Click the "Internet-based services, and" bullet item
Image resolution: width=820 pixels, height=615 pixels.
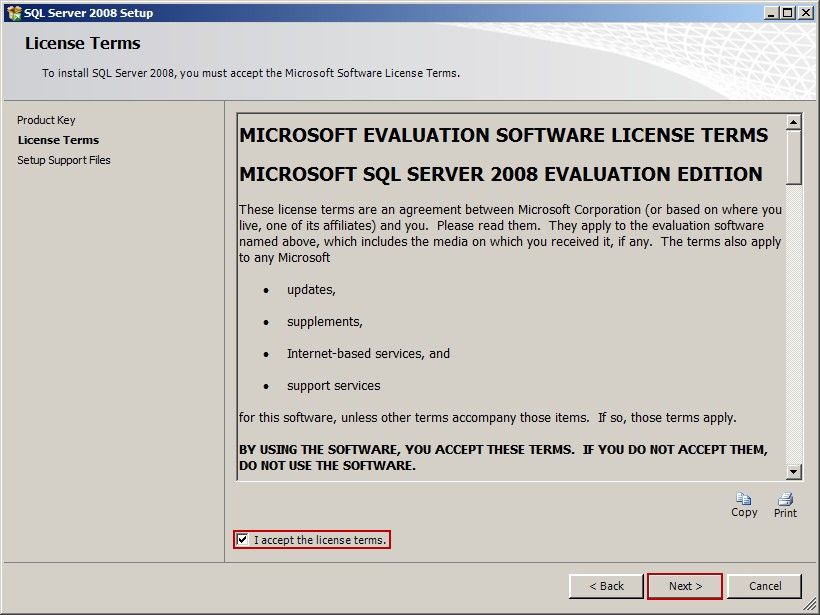click(368, 354)
